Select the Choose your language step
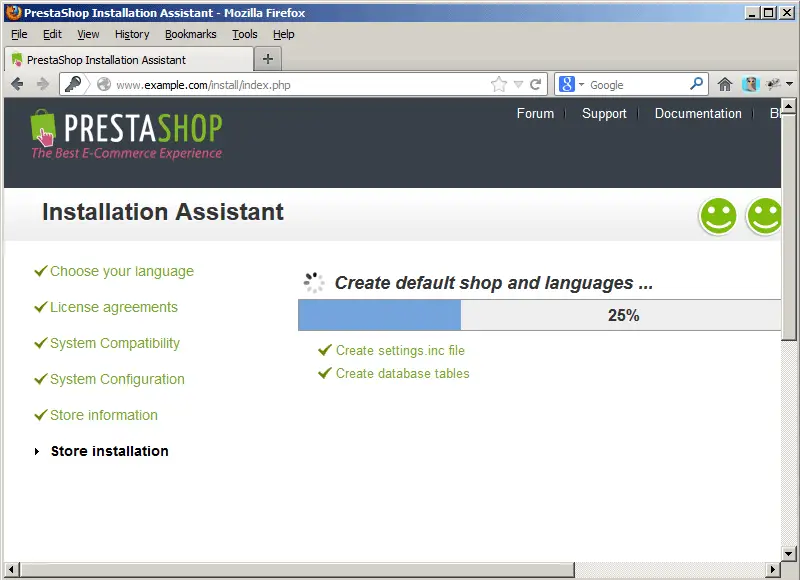Screen dimensions: 800x580 (x=122, y=271)
